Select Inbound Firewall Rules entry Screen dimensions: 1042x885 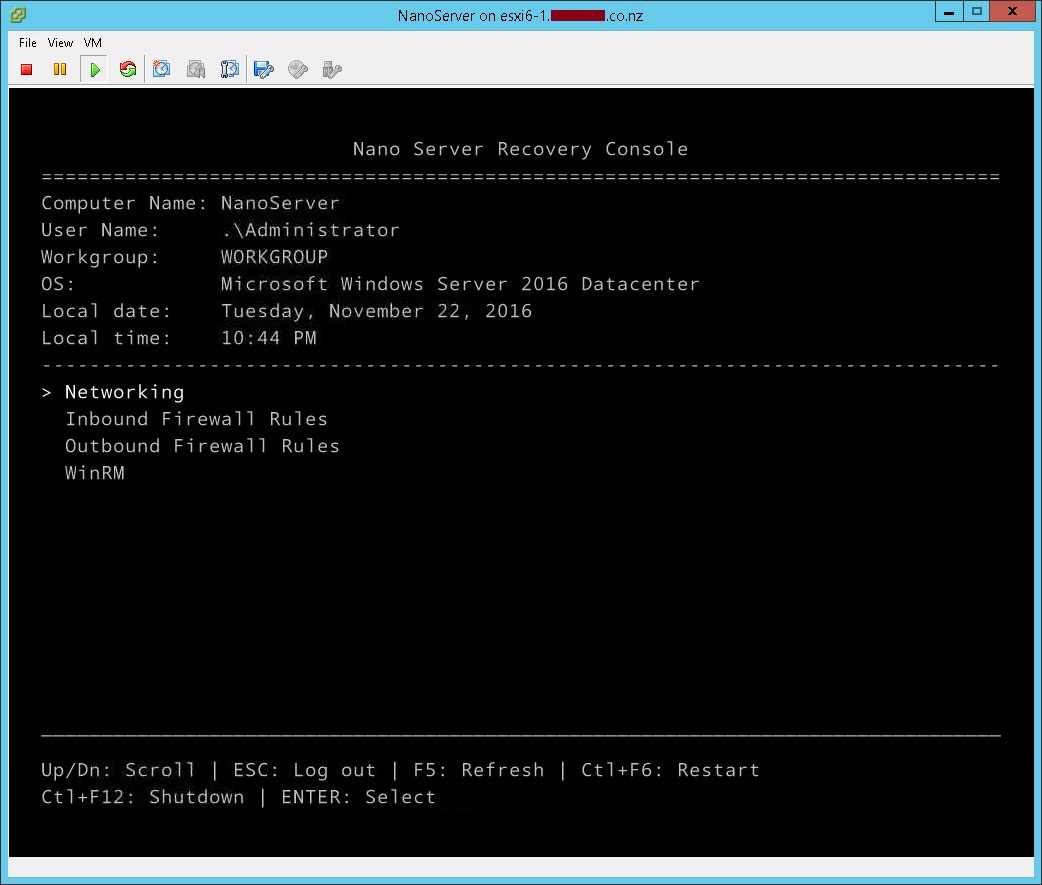pyautogui.click(x=196, y=419)
